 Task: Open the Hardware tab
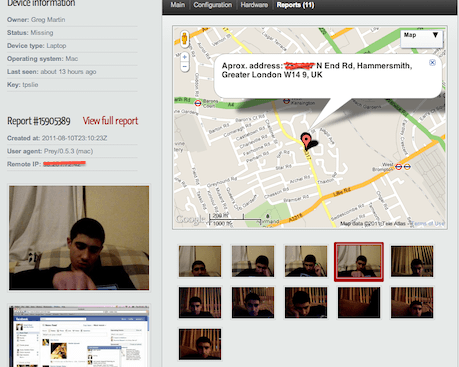[254, 5]
